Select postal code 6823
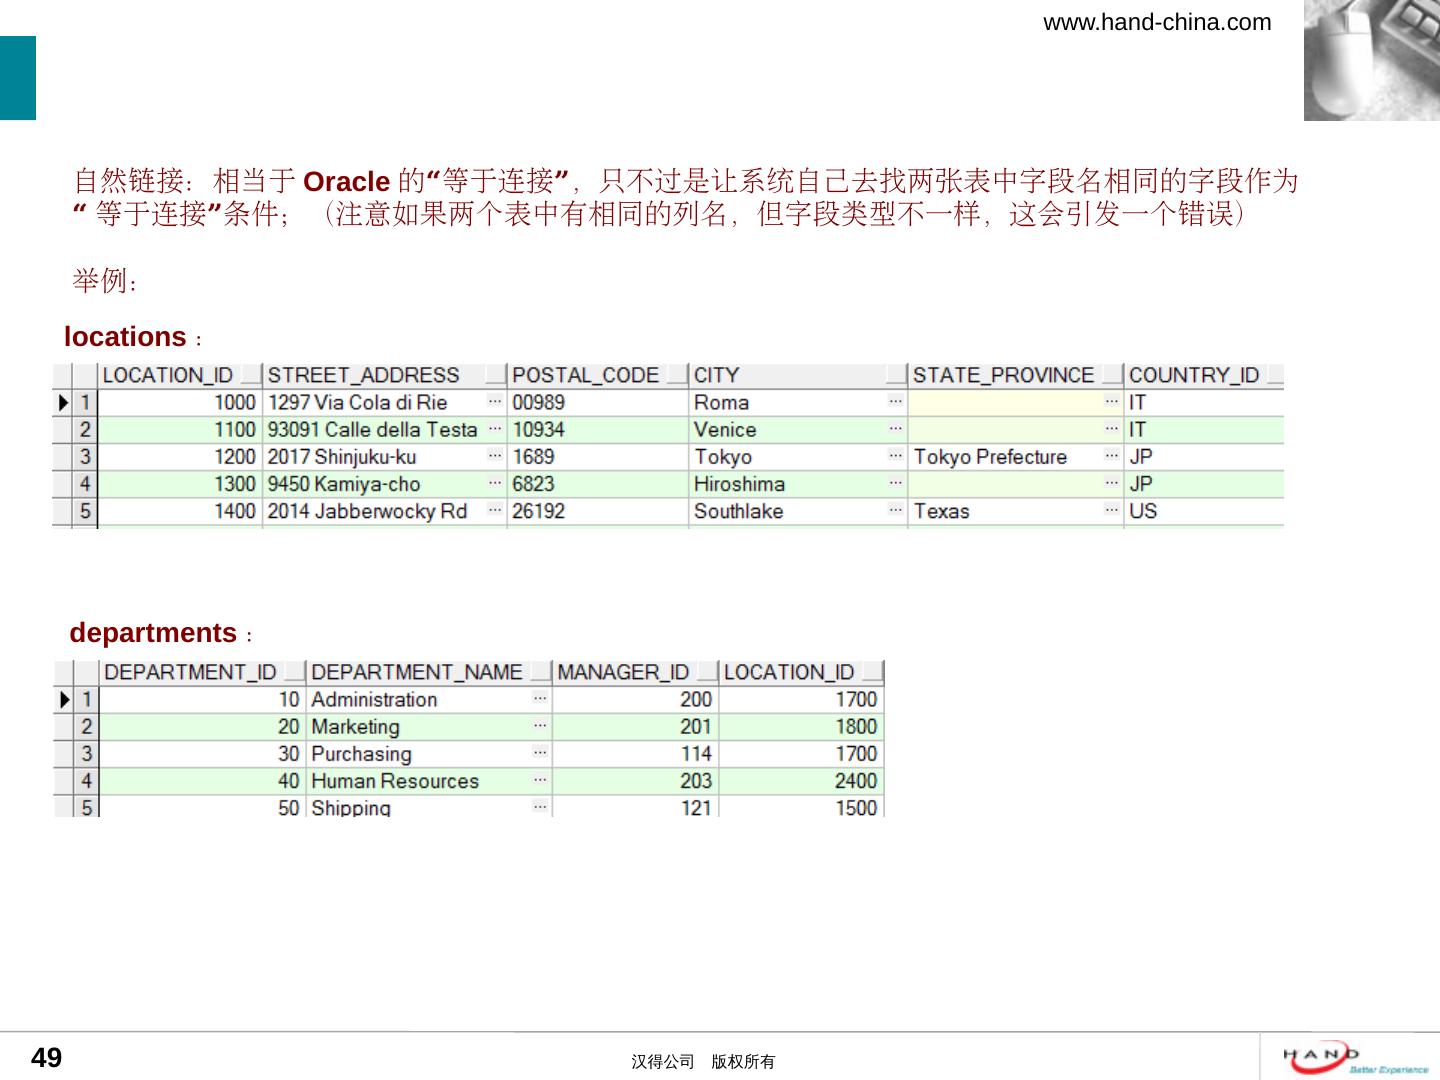The image size is (1440, 1080). [598, 483]
